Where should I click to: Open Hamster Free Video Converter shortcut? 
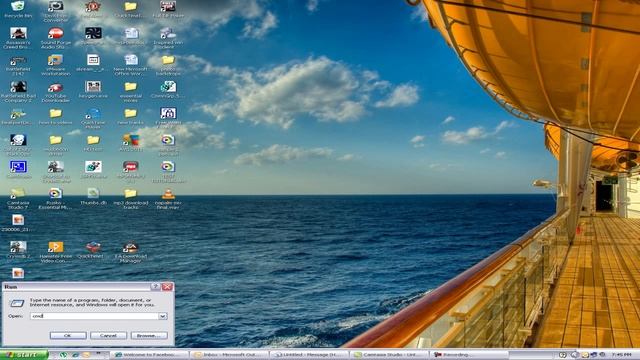click(56, 252)
